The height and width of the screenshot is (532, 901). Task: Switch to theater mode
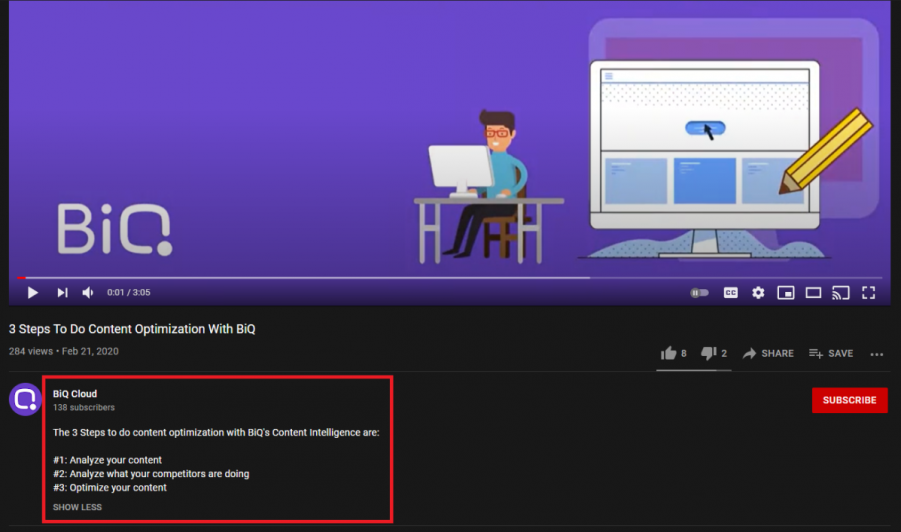pyautogui.click(x=813, y=292)
